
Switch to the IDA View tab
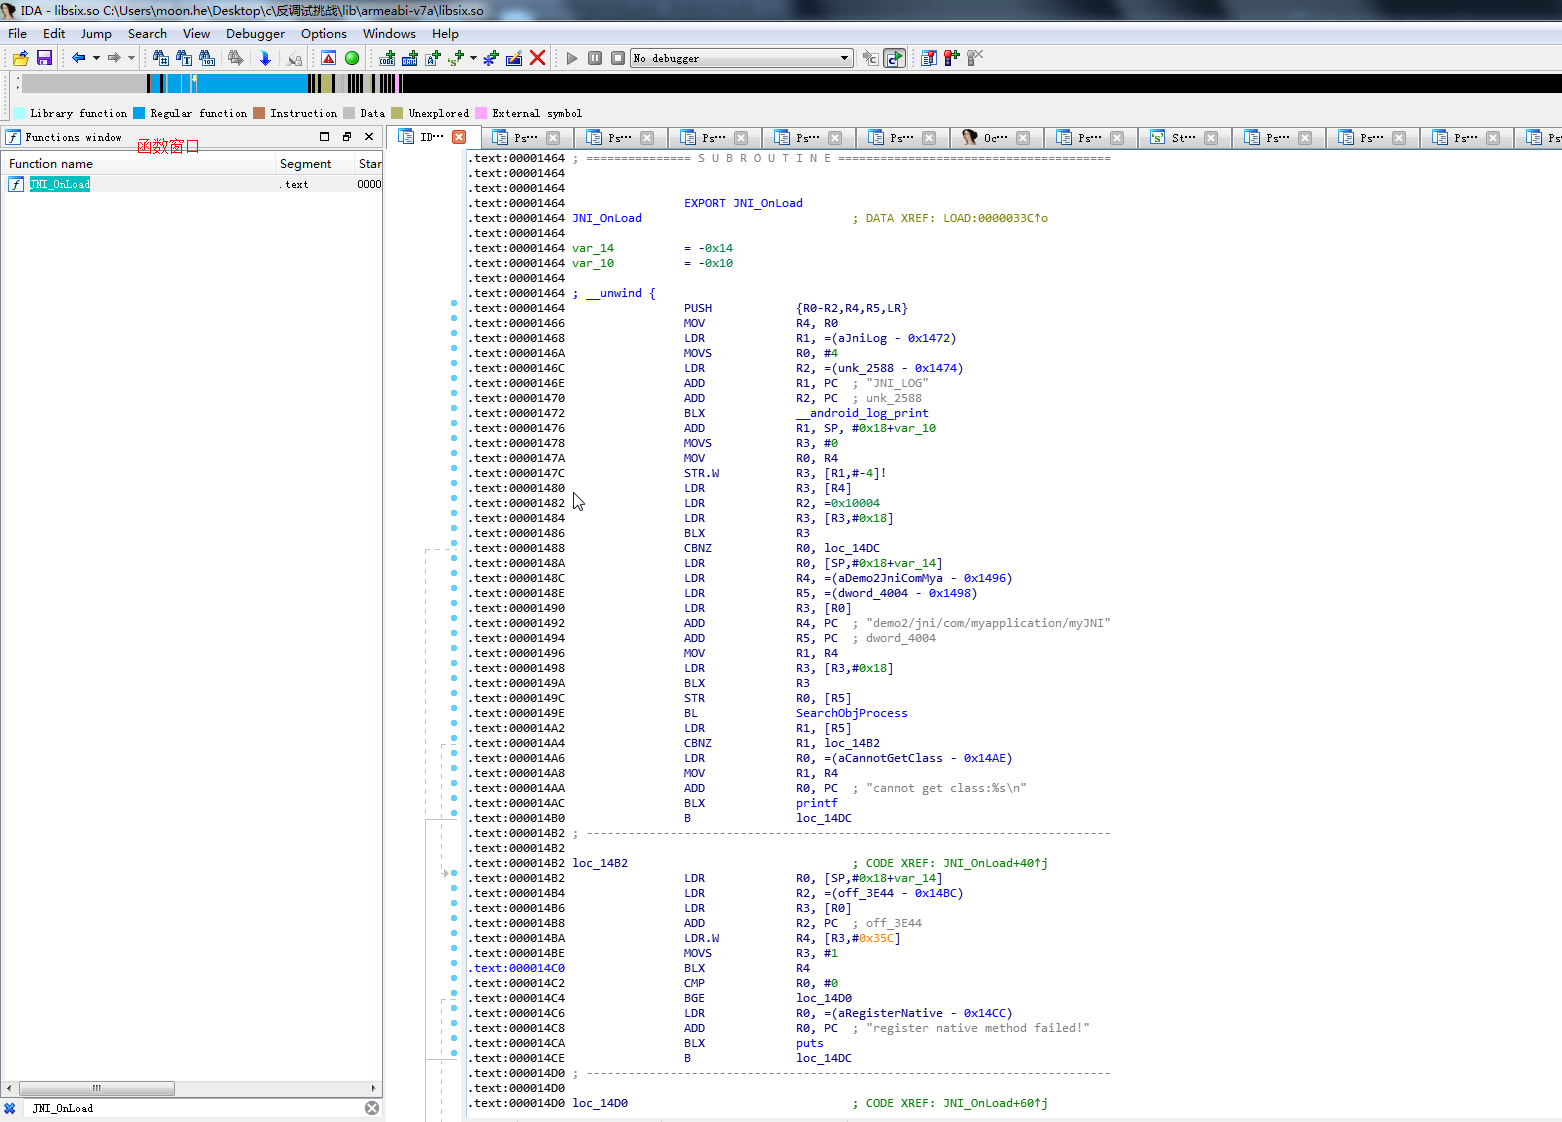pos(431,137)
